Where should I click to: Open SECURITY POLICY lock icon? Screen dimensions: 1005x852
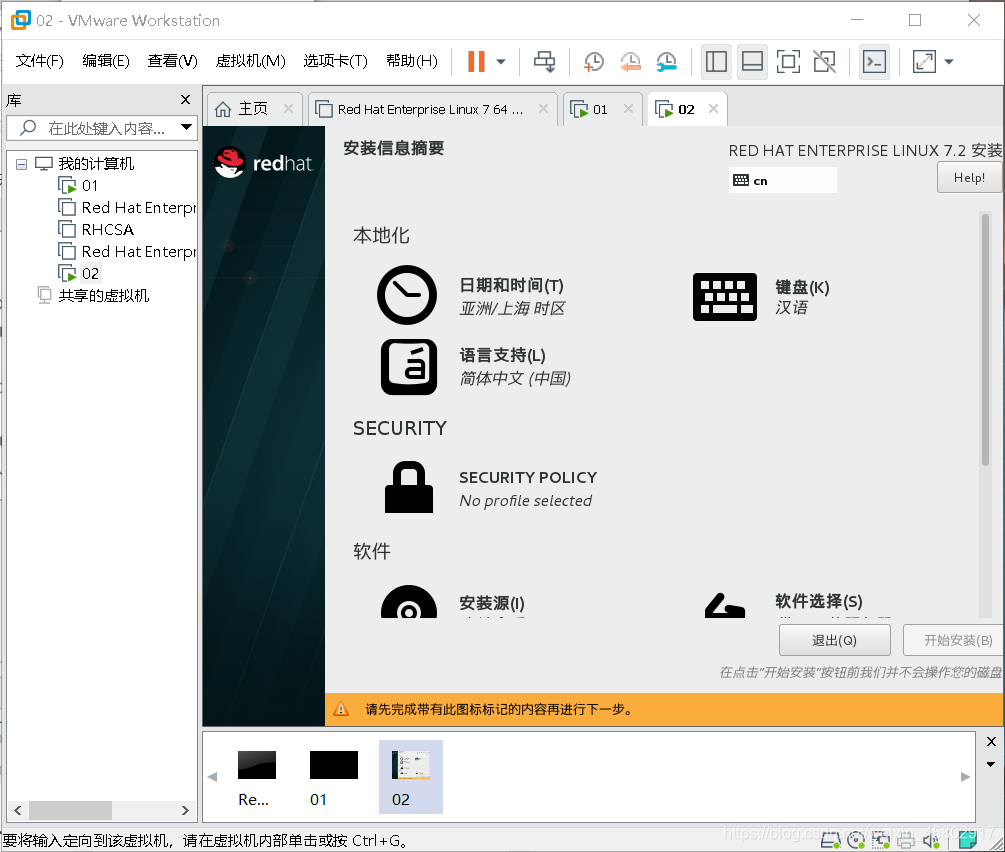tap(409, 487)
